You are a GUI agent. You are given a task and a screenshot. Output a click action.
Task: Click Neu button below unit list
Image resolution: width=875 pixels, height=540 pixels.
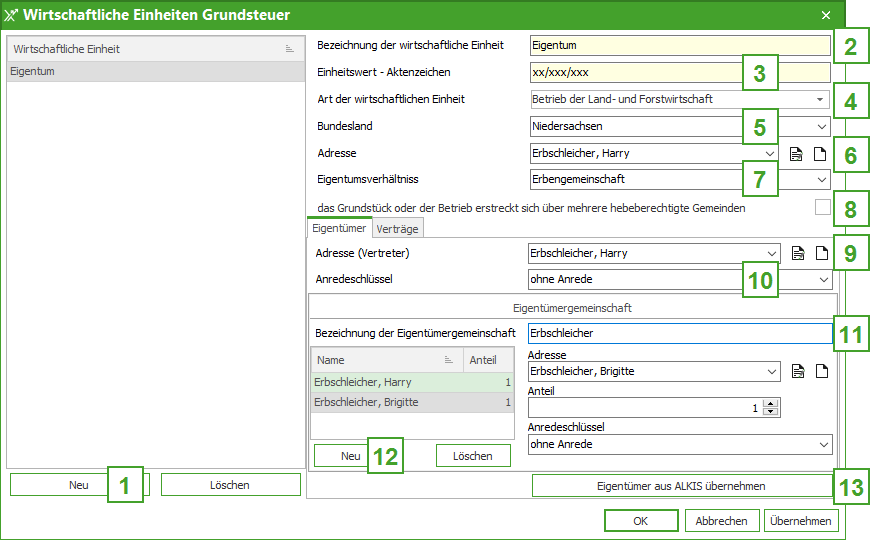(x=80, y=485)
